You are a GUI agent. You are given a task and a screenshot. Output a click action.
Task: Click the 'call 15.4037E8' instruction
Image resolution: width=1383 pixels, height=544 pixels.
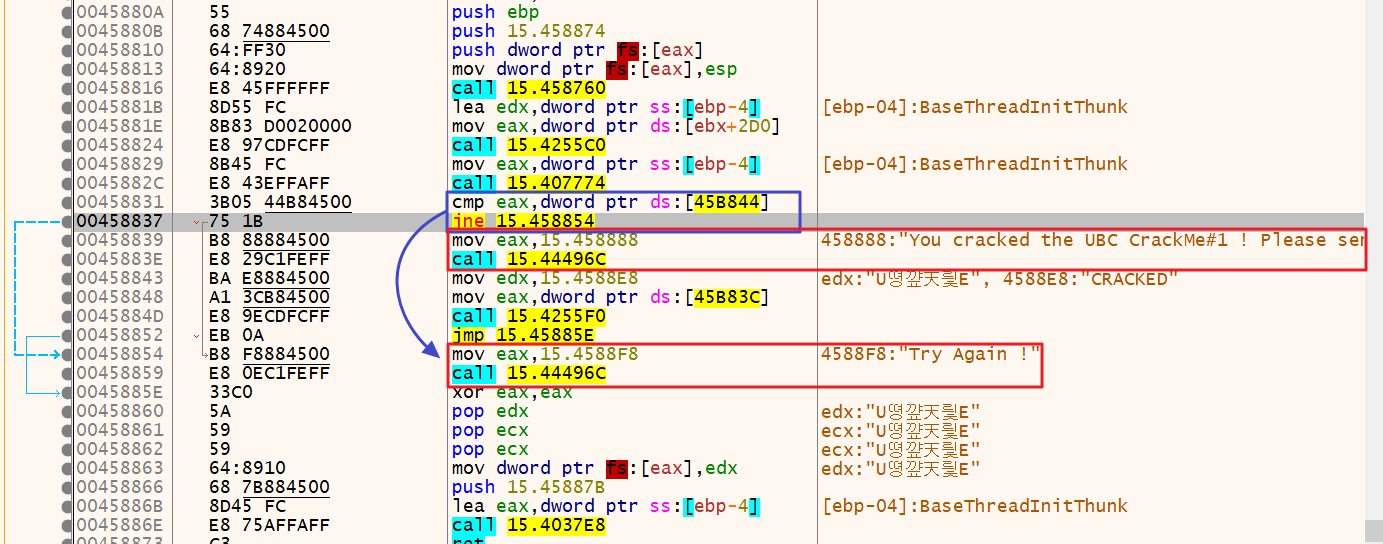(x=528, y=525)
